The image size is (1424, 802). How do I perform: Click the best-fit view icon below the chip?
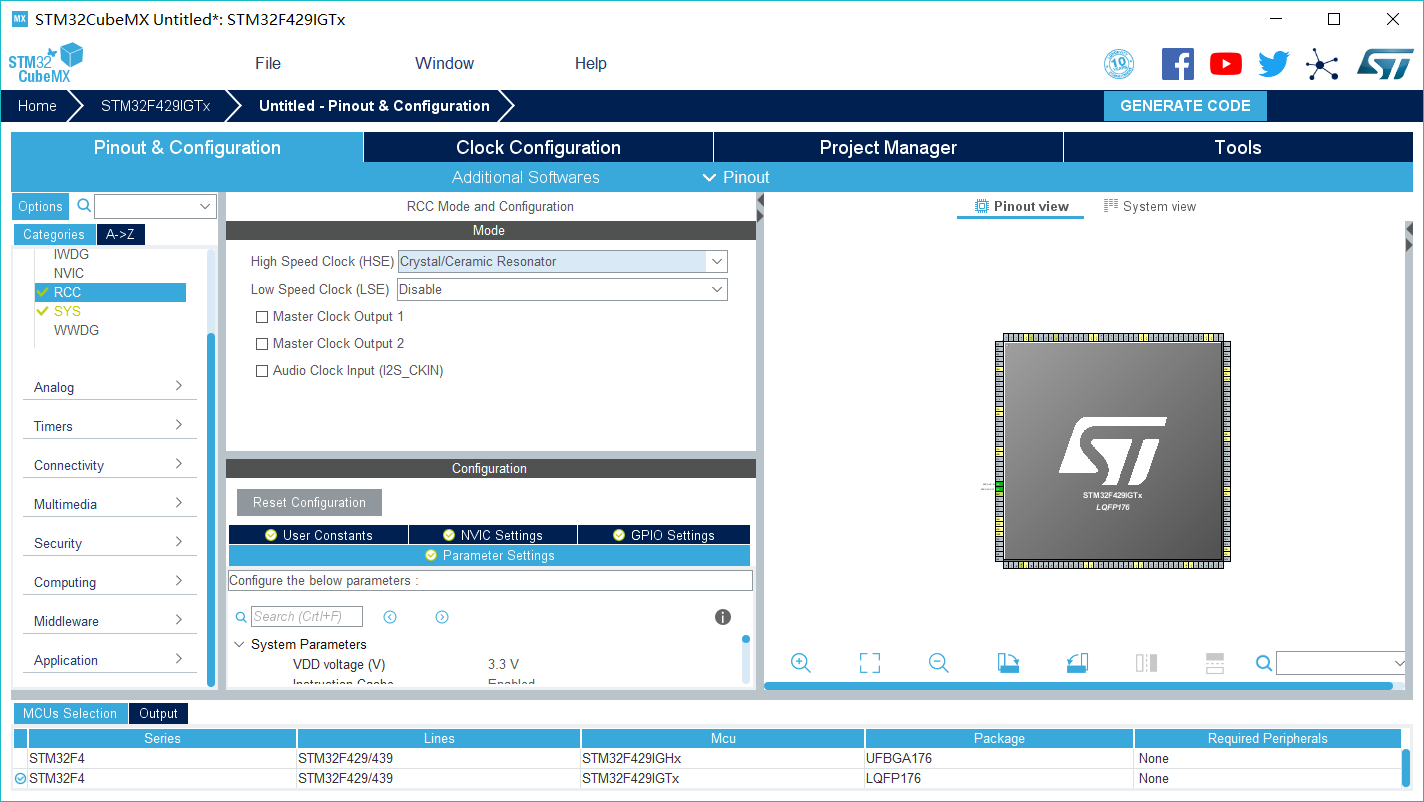(x=868, y=663)
